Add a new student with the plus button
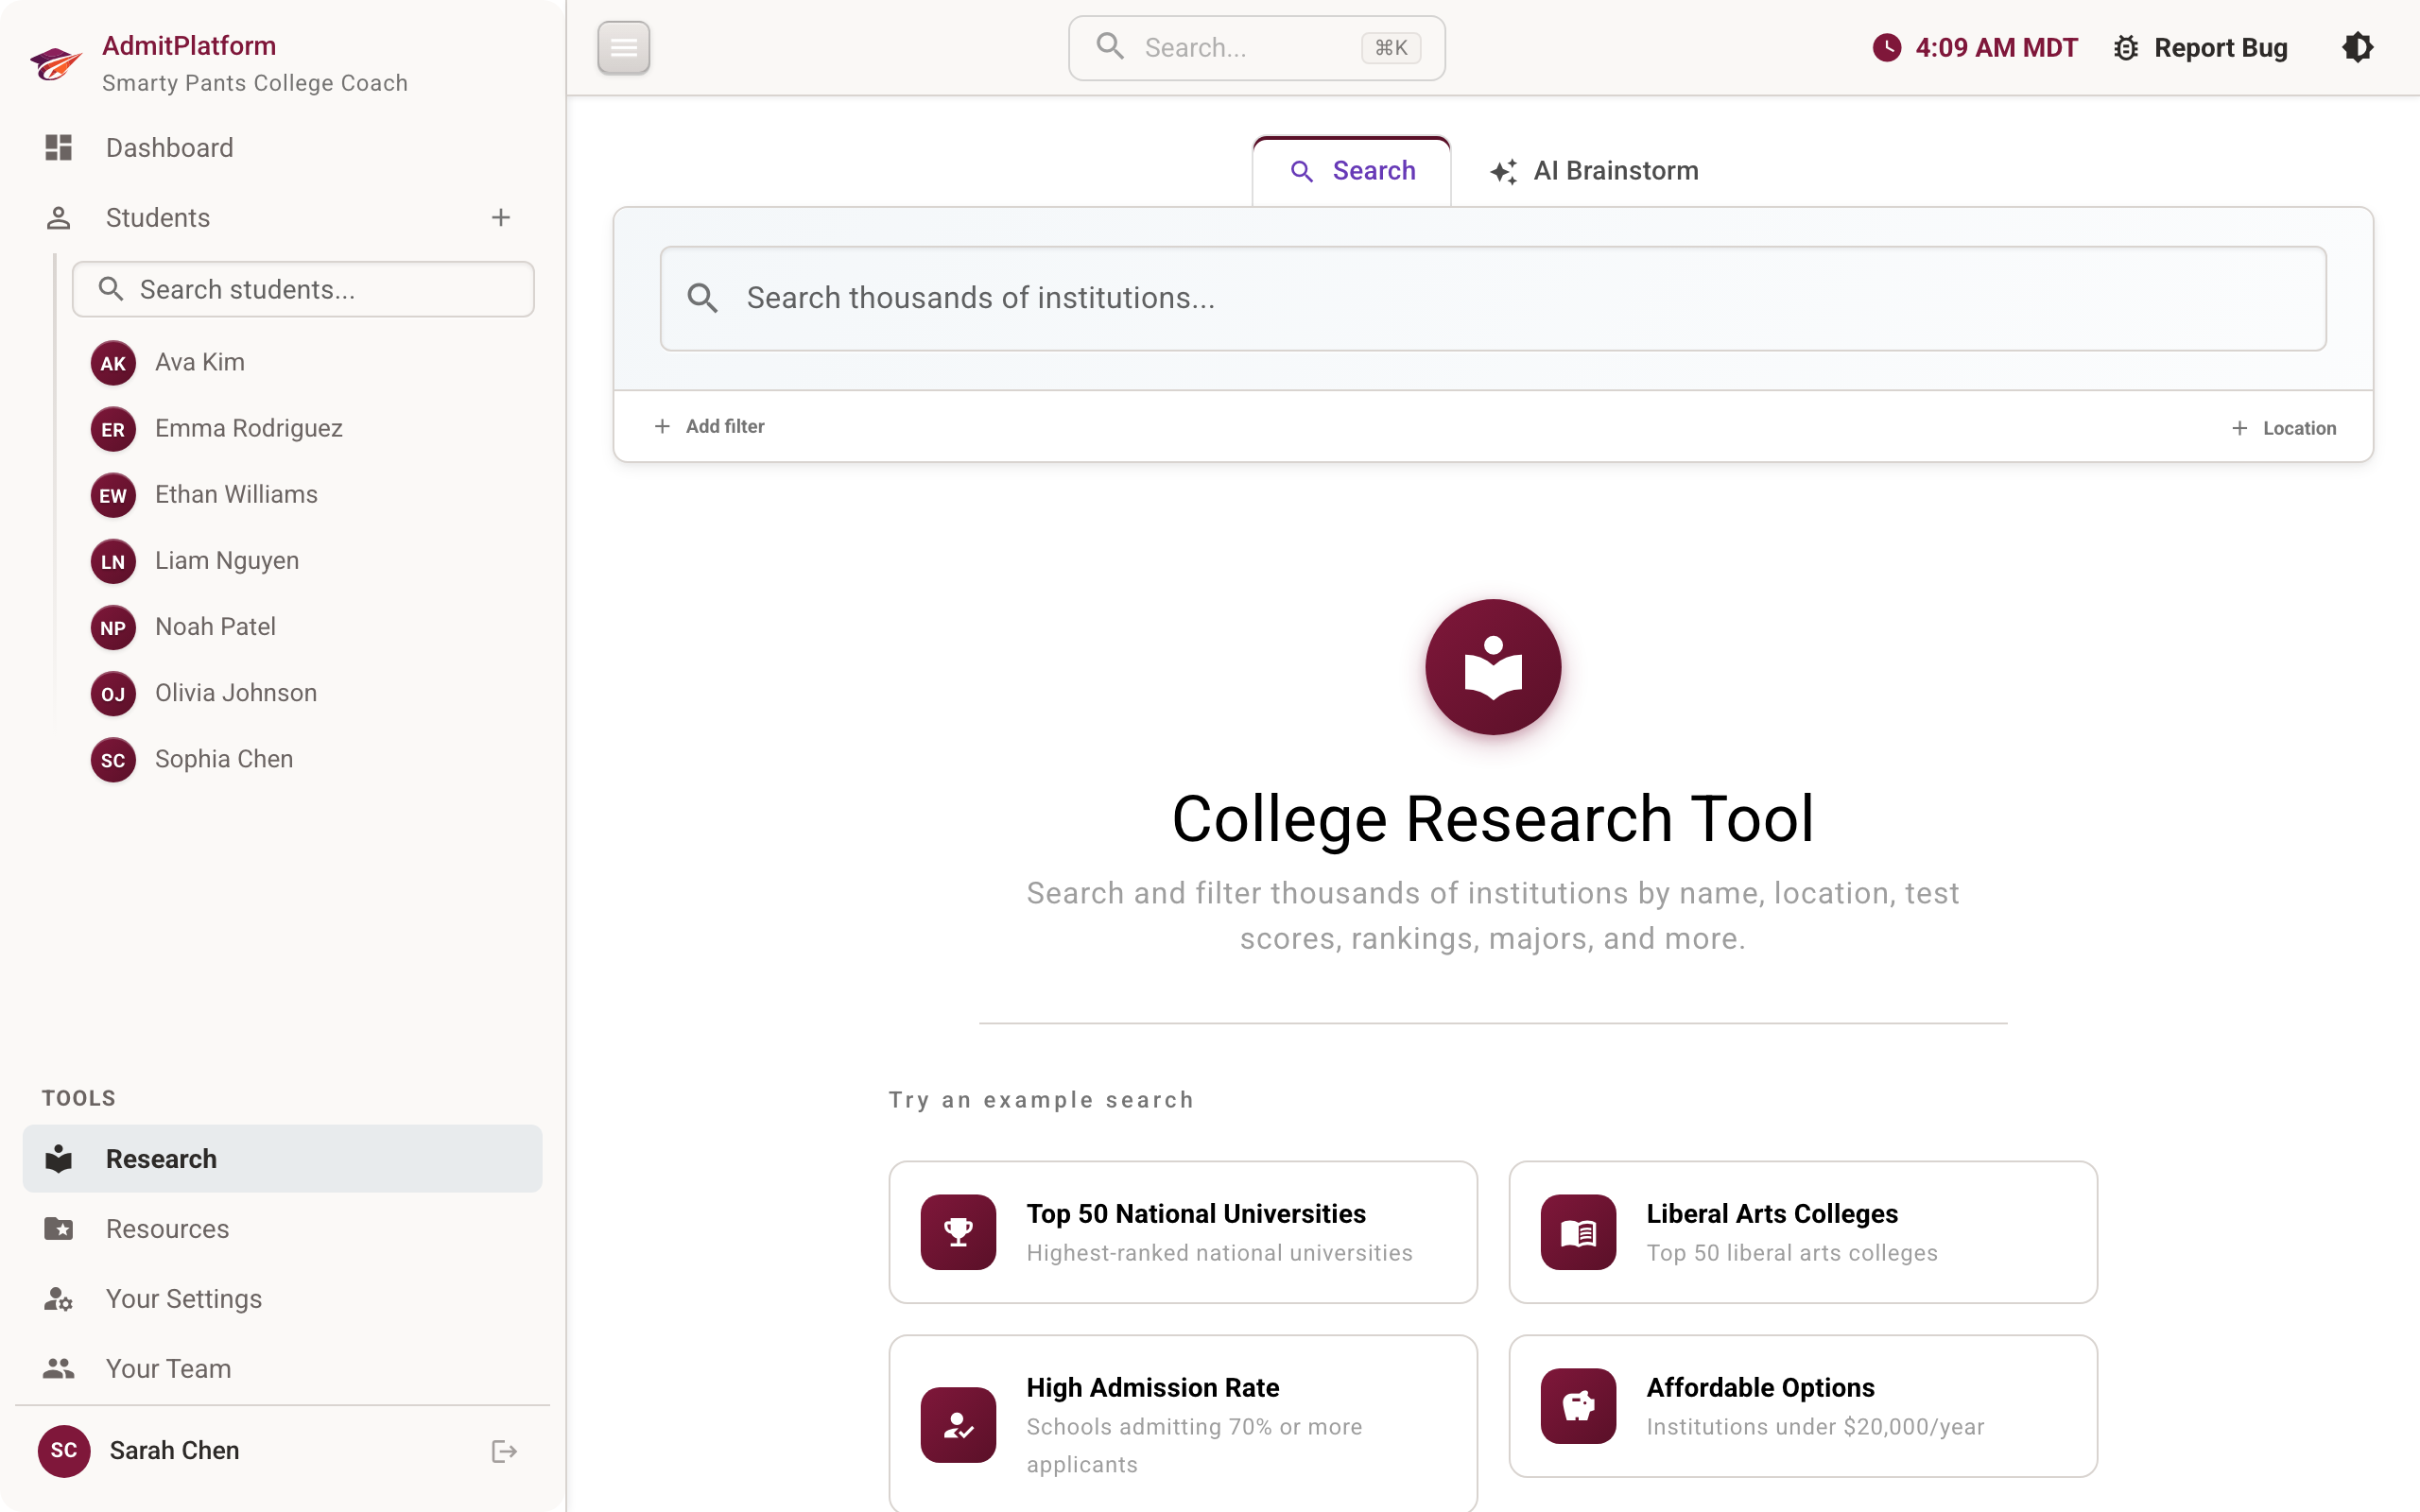Screen dimensions: 2420x1512 tap(500, 217)
